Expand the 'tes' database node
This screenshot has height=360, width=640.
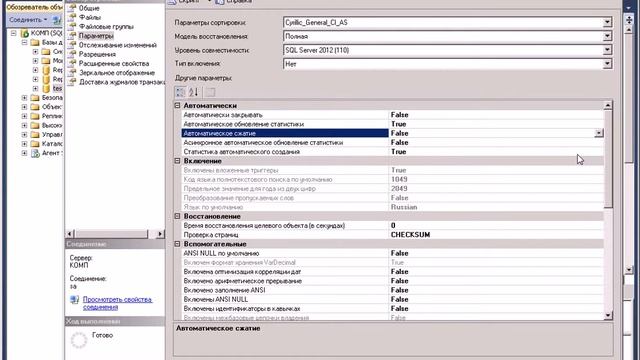[x=36, y=88]
